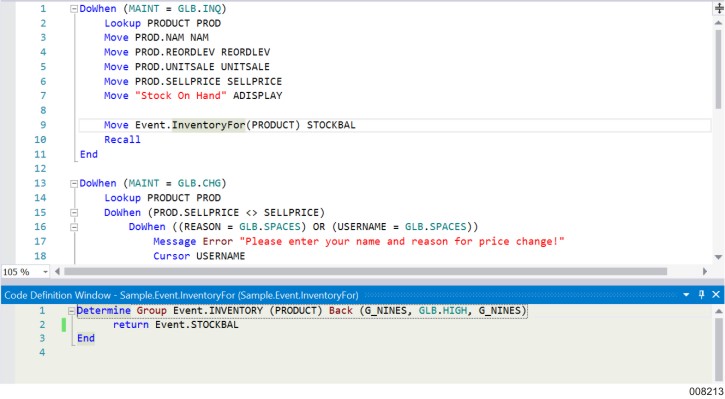The width and height of the screenshot is (725, 399).
Task: Open the Code Definition Window options dropdown
Action: click(x=686, y=295)
